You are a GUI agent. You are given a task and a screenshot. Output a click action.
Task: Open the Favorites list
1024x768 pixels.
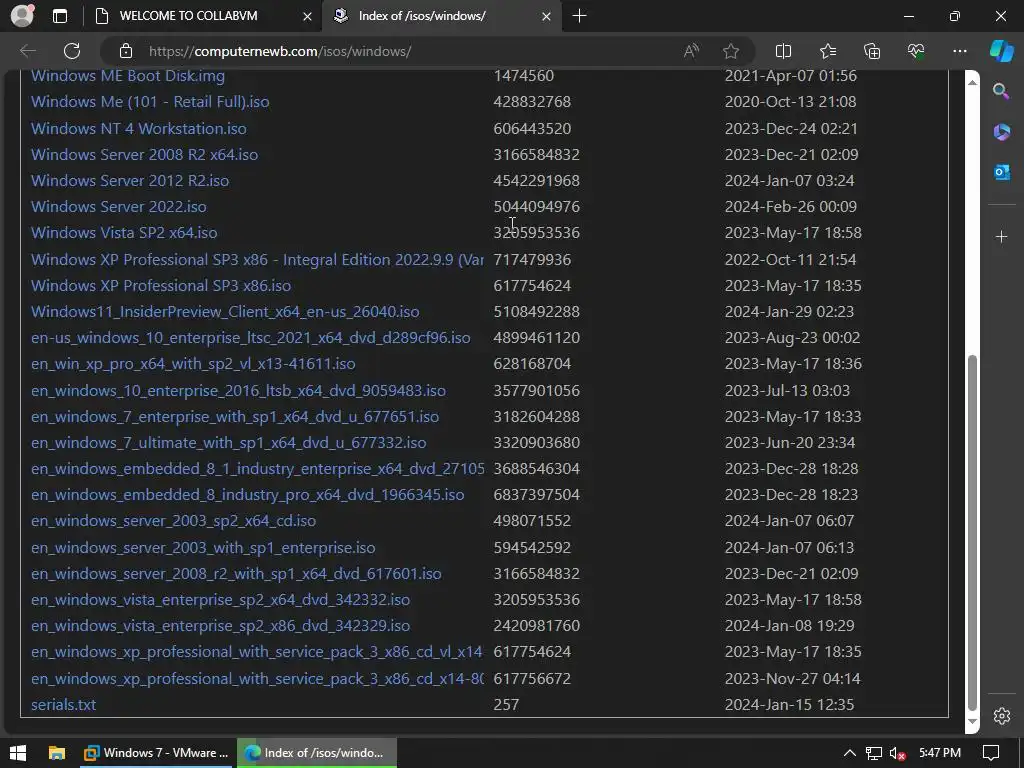(827, 51)
